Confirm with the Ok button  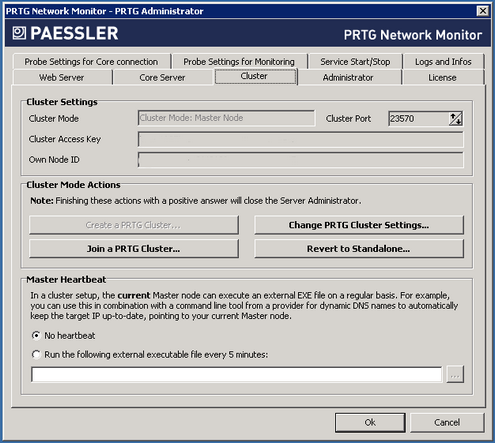coord(370,423)
